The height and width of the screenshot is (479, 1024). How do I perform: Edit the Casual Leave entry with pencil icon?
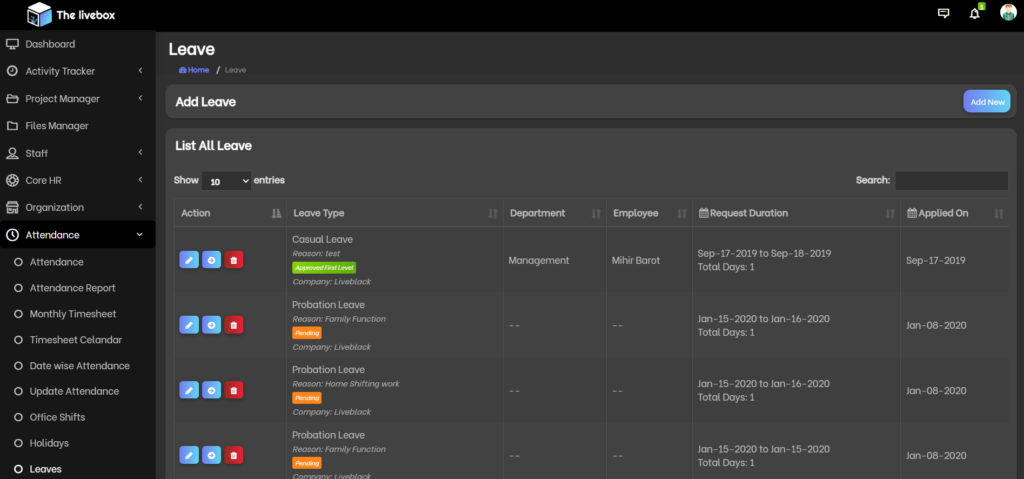[x=189, y=260]
